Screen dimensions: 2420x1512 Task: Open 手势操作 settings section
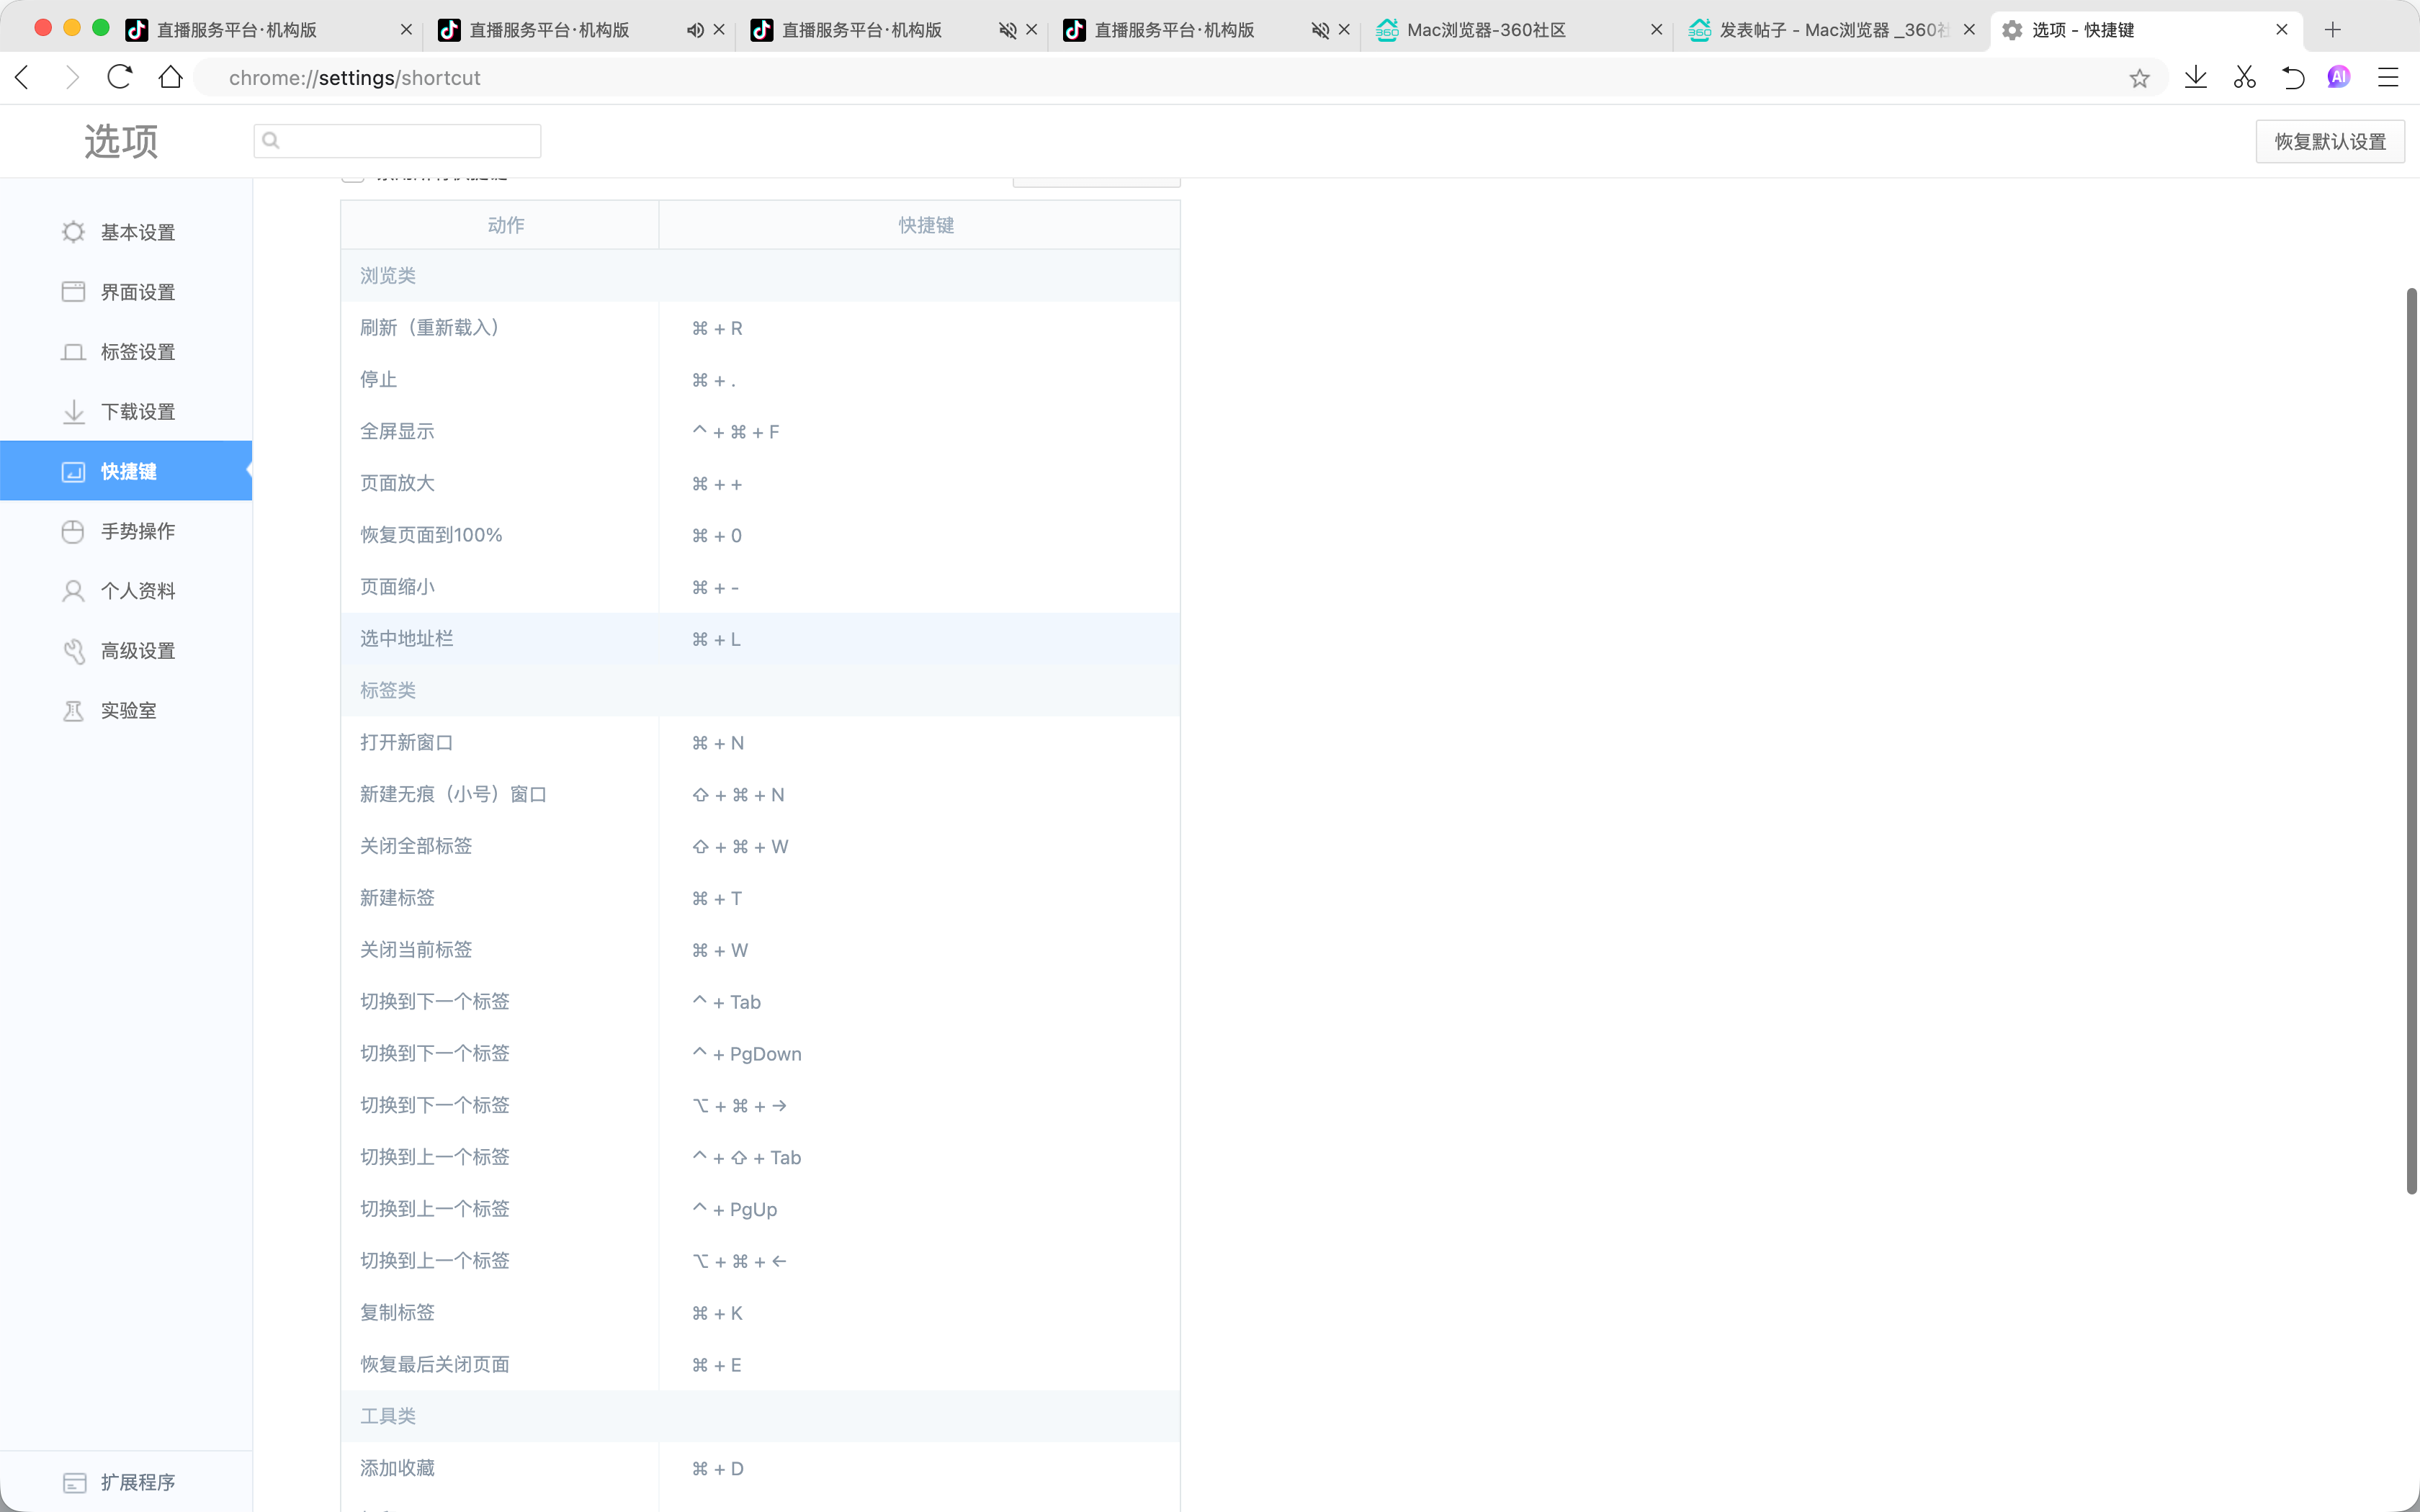[126, 531]
